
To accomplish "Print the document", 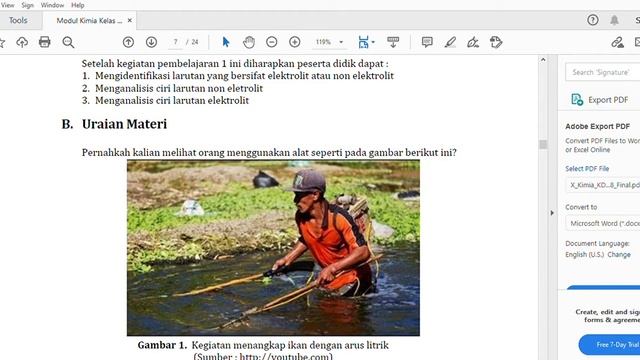I will click(x=44, y=42).
